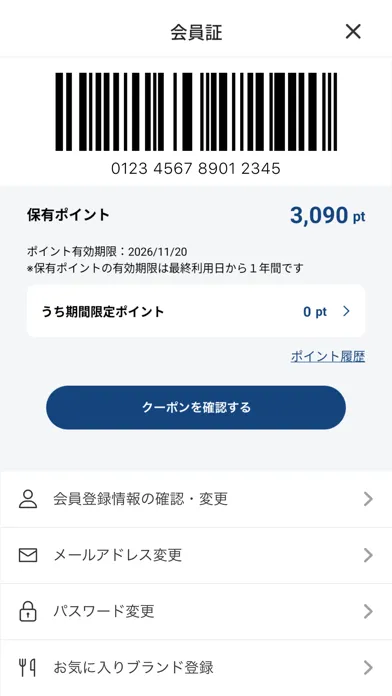Screen dimensions: 392x696
Task: Click the padlock icon for パスワード変更
Action: [28, 611]
